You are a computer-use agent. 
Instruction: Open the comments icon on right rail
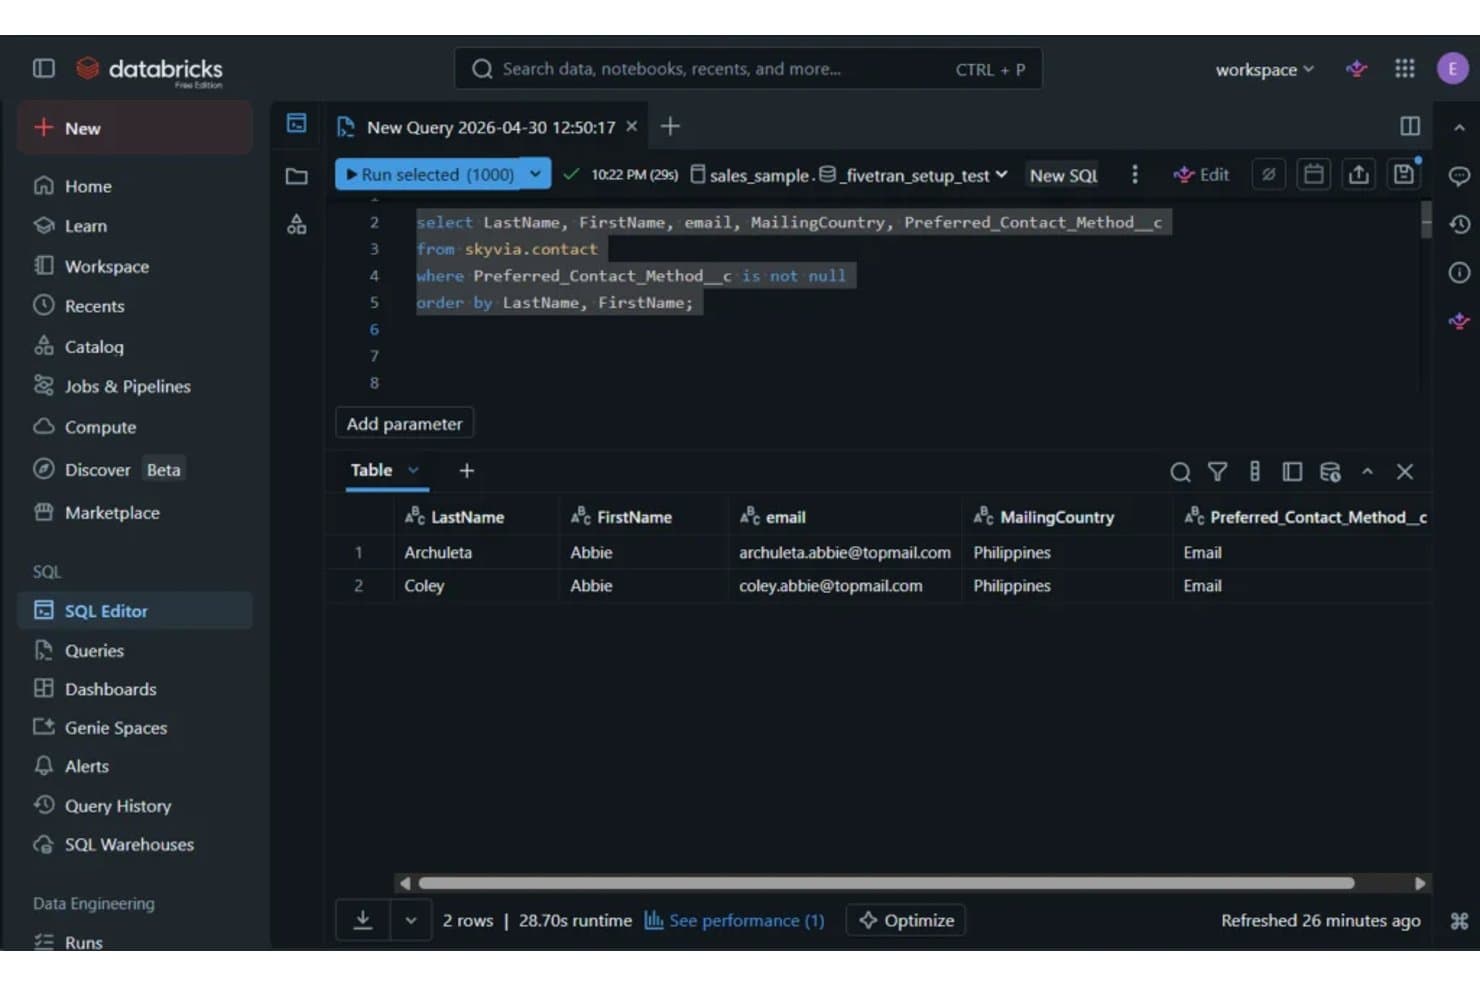(x=1459, y=176)
